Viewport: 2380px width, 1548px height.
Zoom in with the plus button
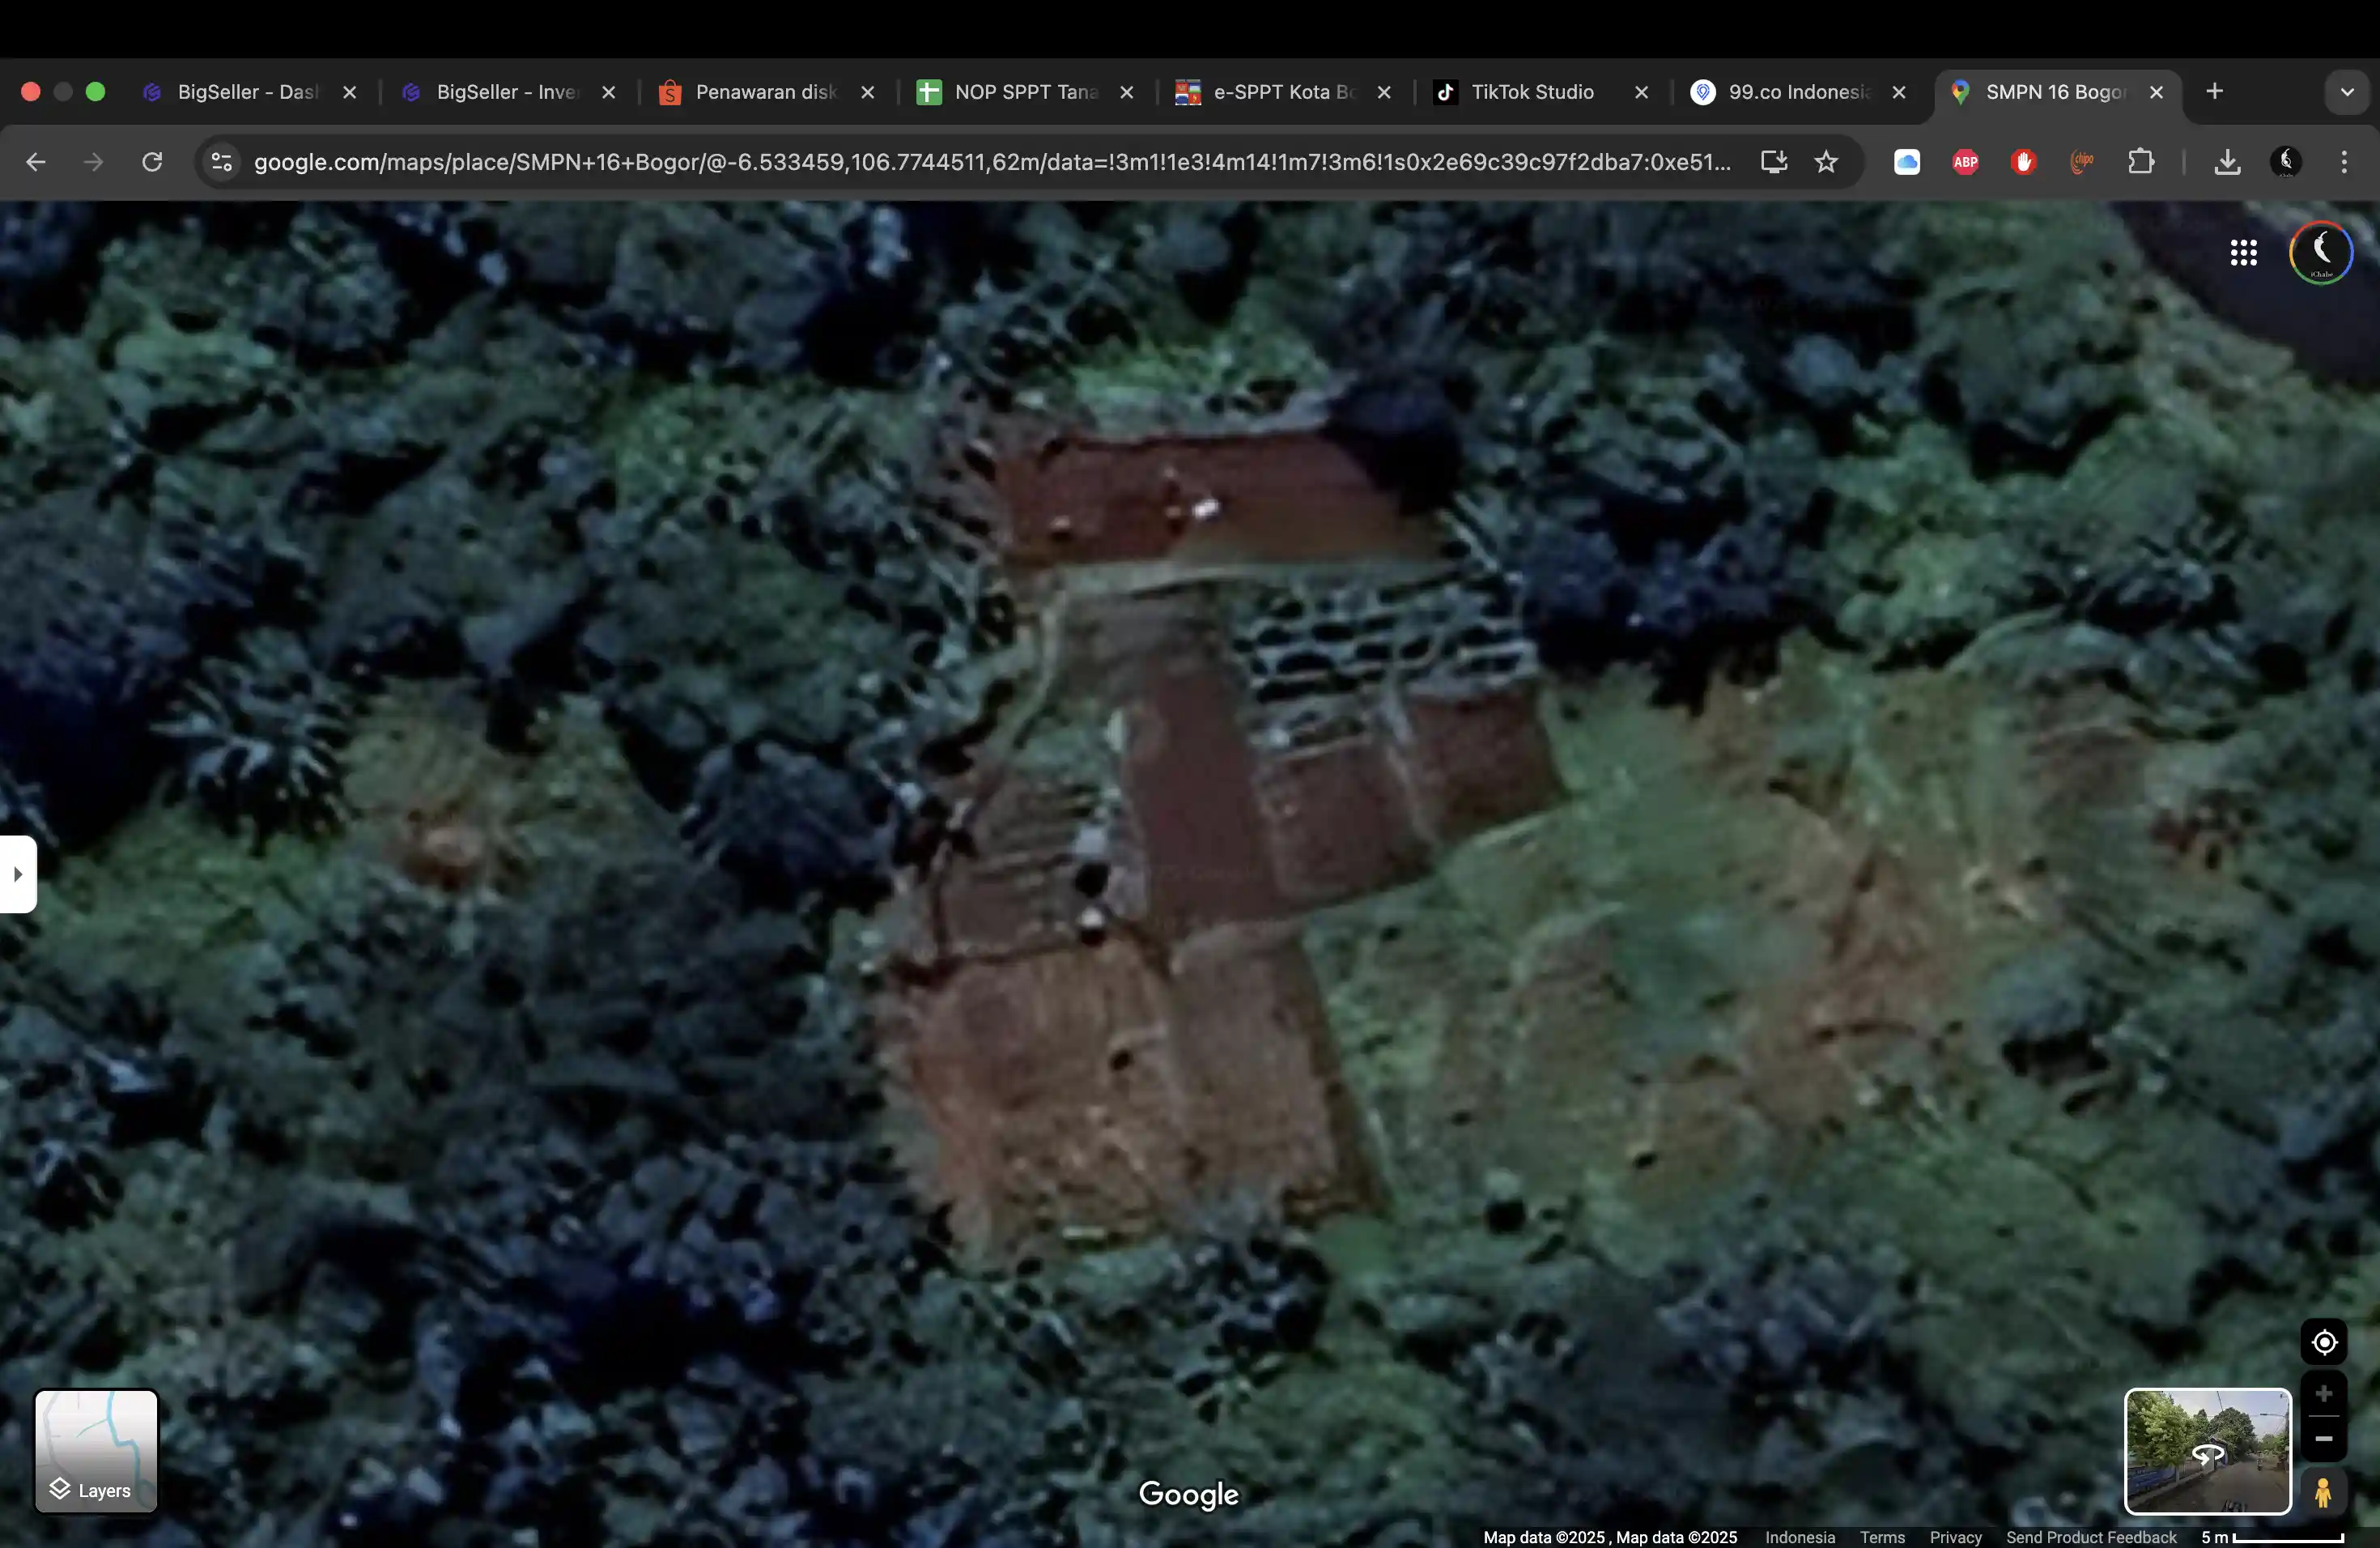2323,1393
